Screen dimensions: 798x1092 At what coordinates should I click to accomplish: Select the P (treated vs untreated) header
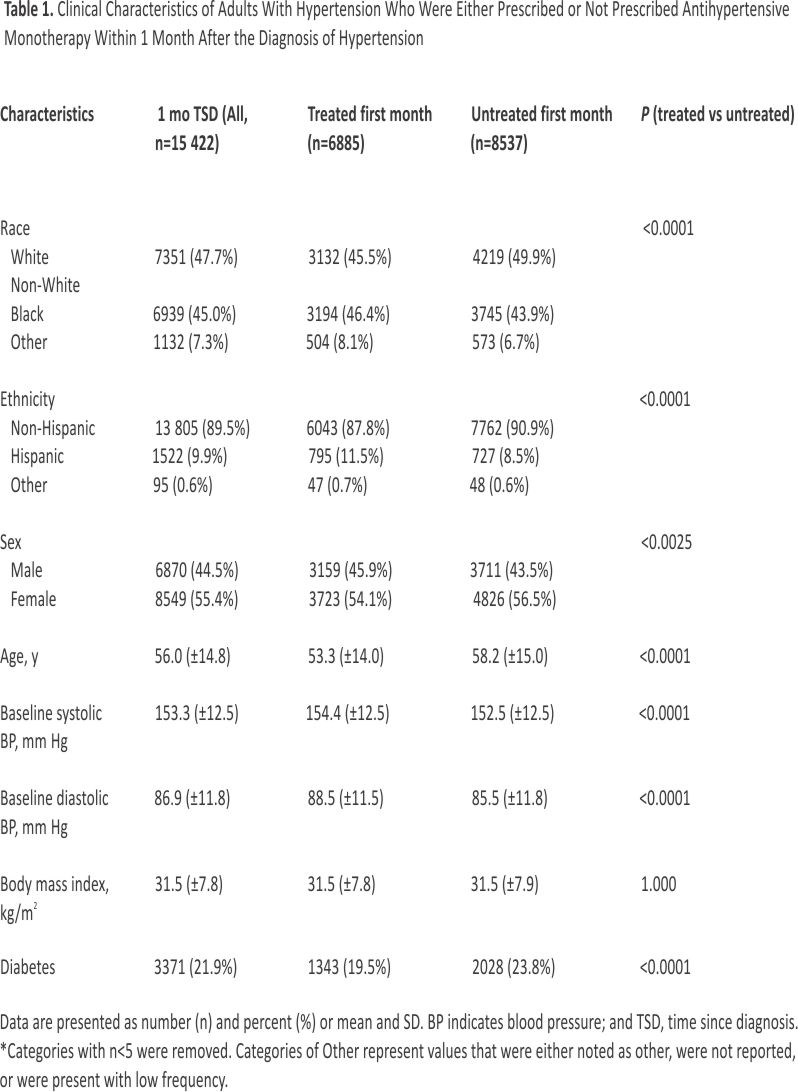(717, 114)
